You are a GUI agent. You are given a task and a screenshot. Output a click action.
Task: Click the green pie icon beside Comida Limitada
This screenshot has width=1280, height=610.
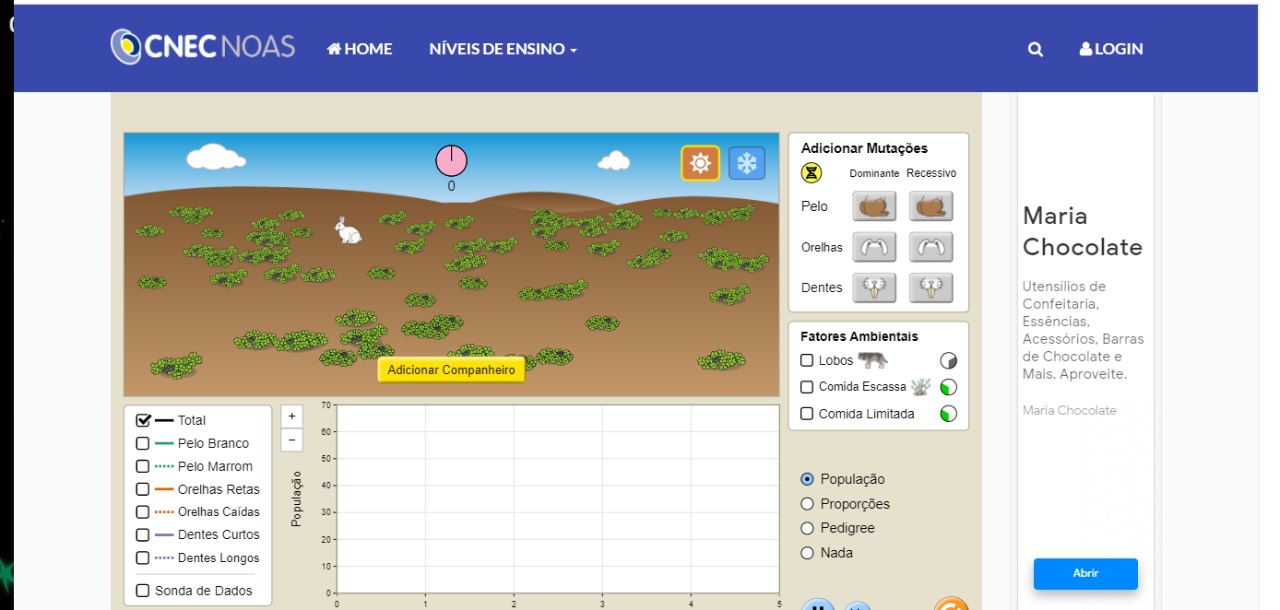tap(948, 414)
